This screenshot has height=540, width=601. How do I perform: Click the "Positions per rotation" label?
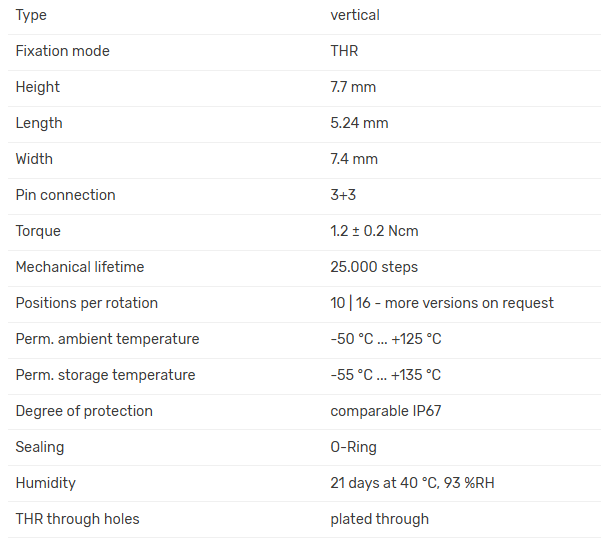[x=87, y=303]
